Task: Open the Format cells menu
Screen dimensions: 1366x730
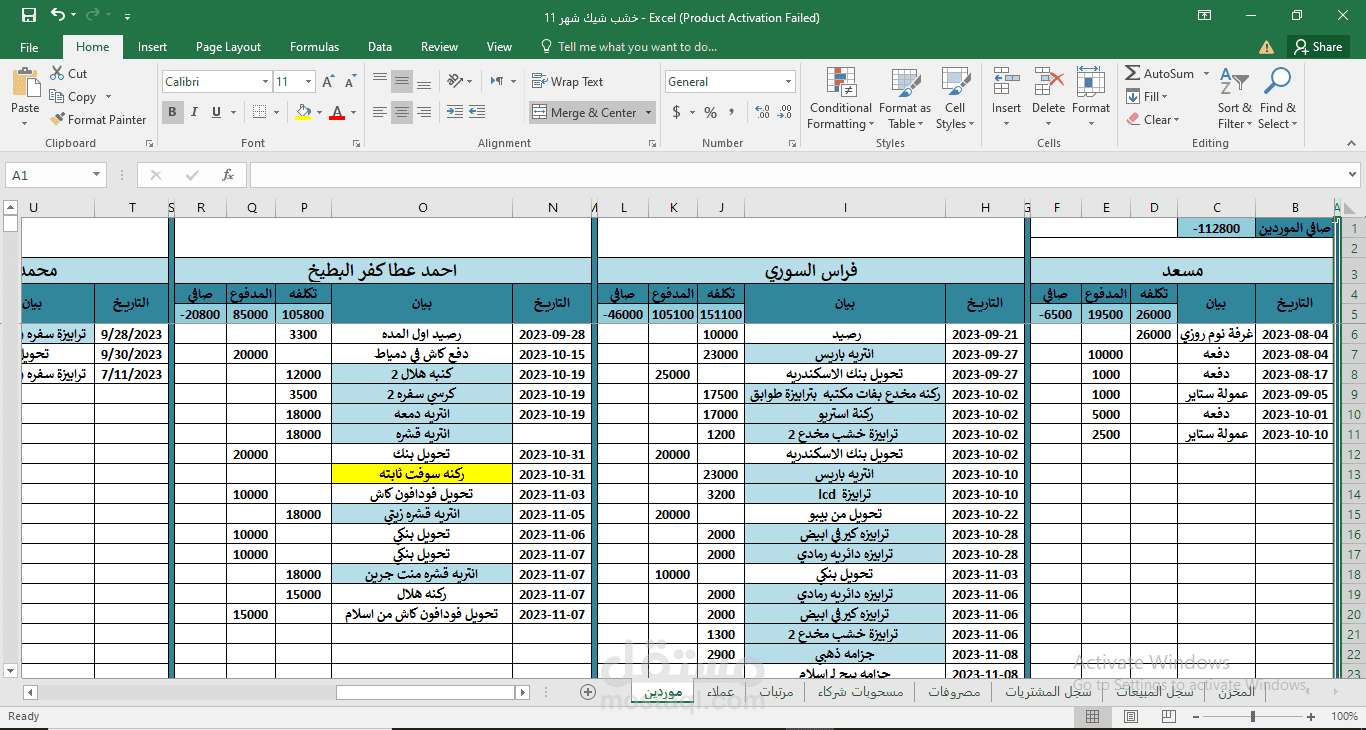Action: (1091, 98)
